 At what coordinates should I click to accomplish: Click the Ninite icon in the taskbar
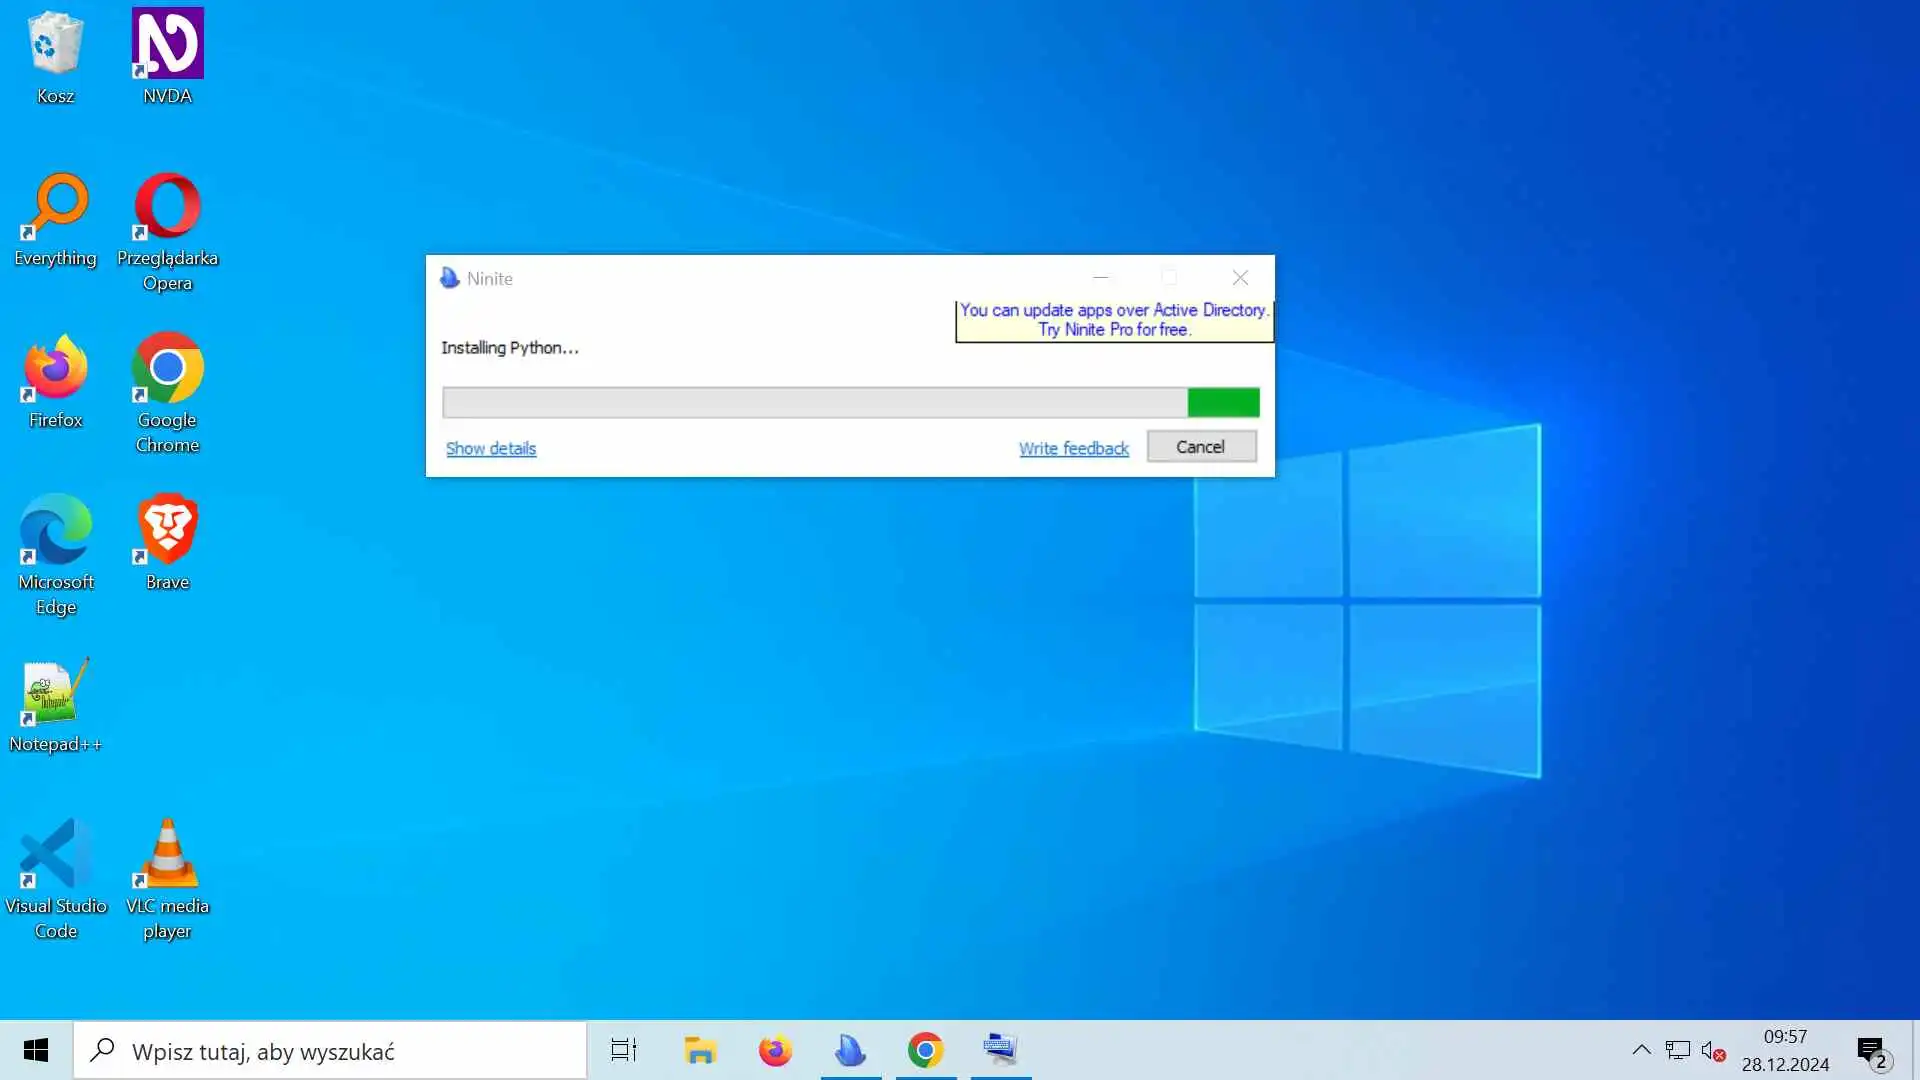850,1050
